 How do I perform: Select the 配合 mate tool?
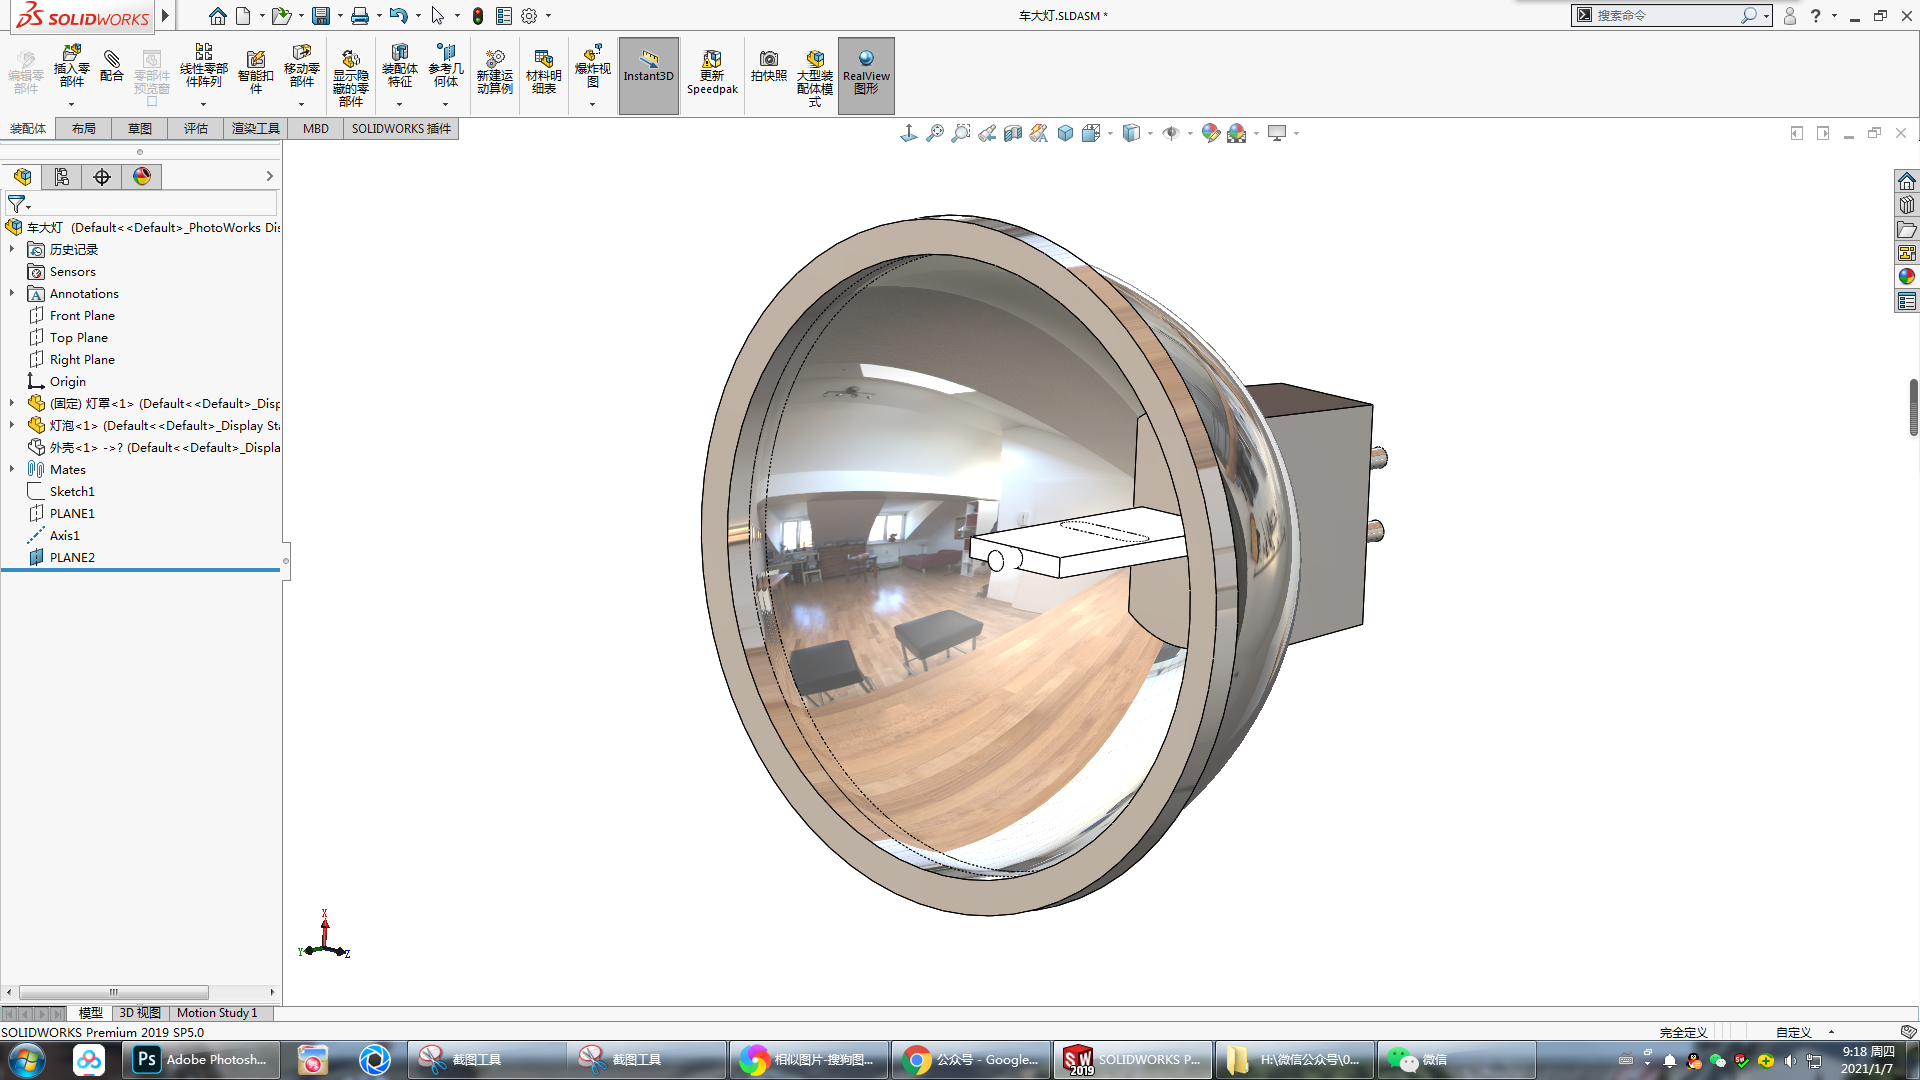tap(112, 66)
